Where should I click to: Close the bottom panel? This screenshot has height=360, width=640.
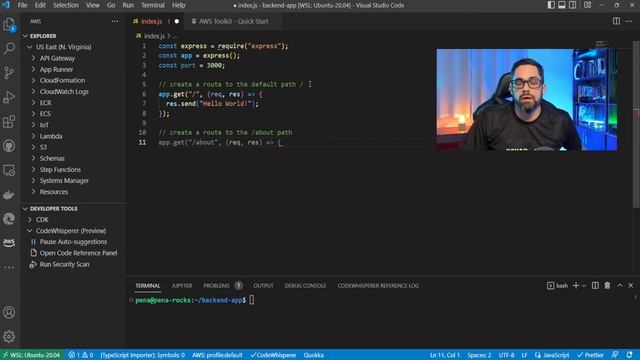[x=631, y=286]
